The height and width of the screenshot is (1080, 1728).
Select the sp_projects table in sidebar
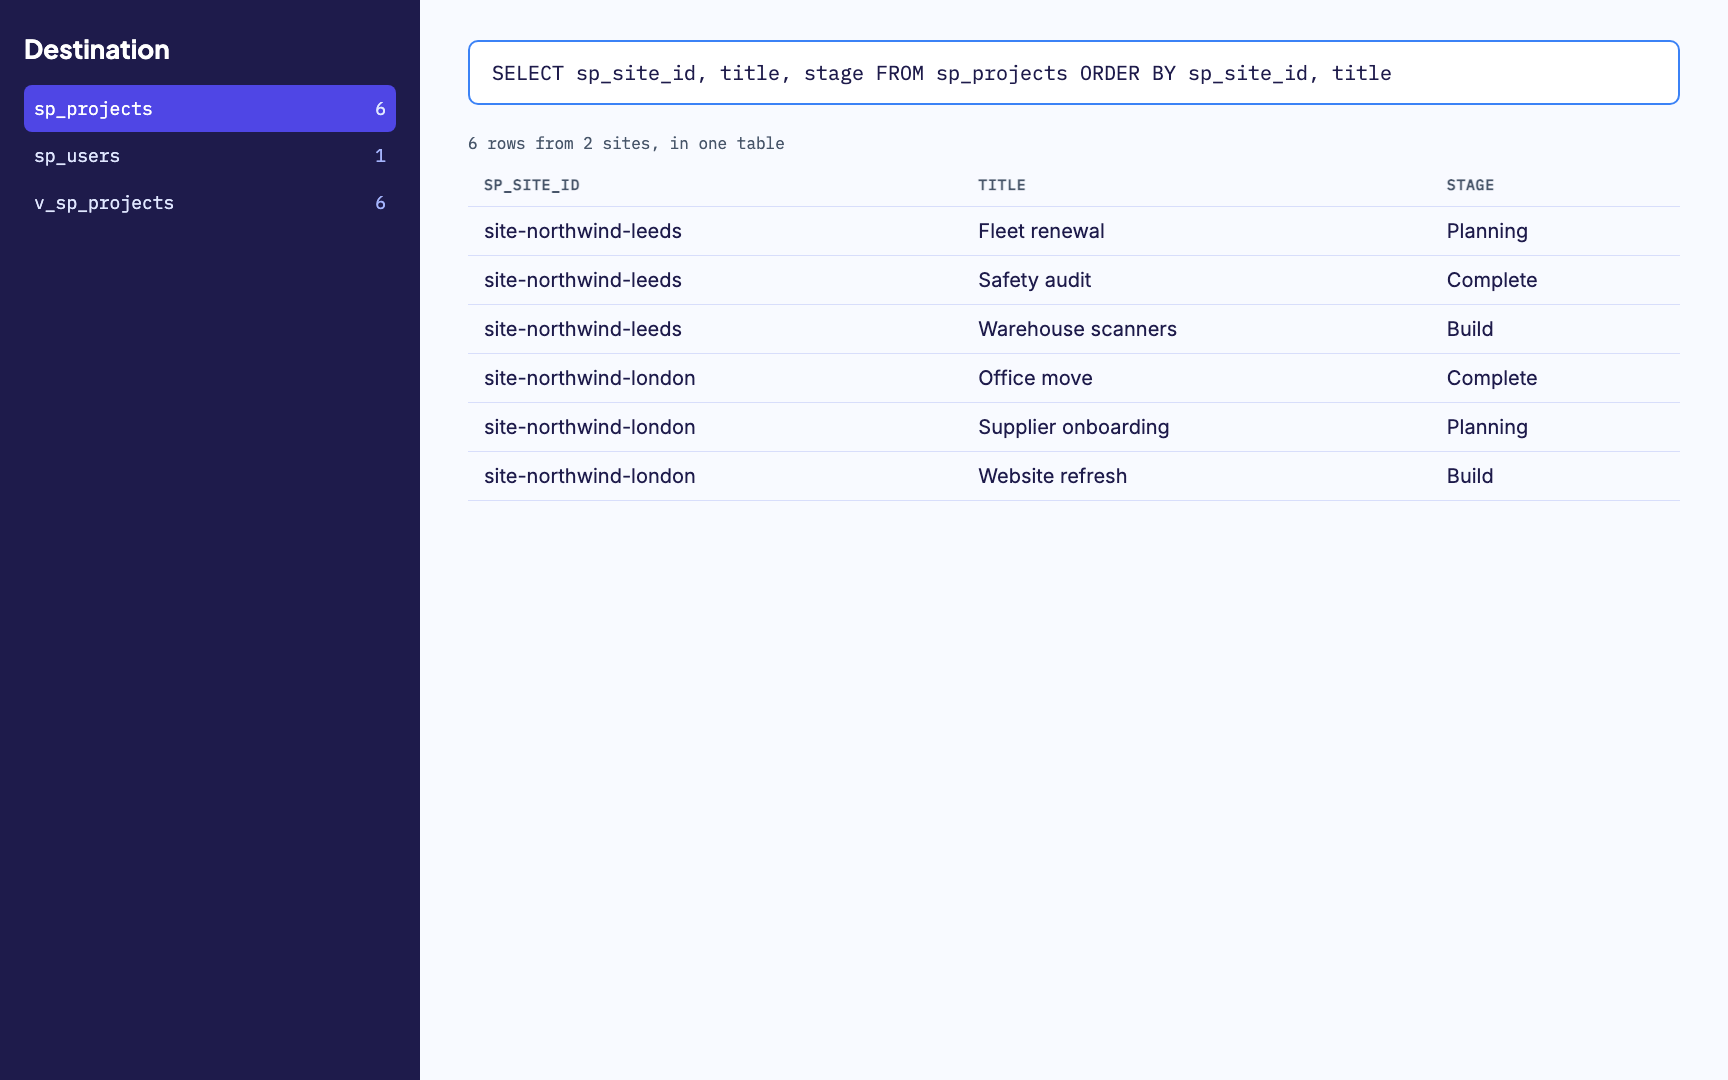coord(210,109)
